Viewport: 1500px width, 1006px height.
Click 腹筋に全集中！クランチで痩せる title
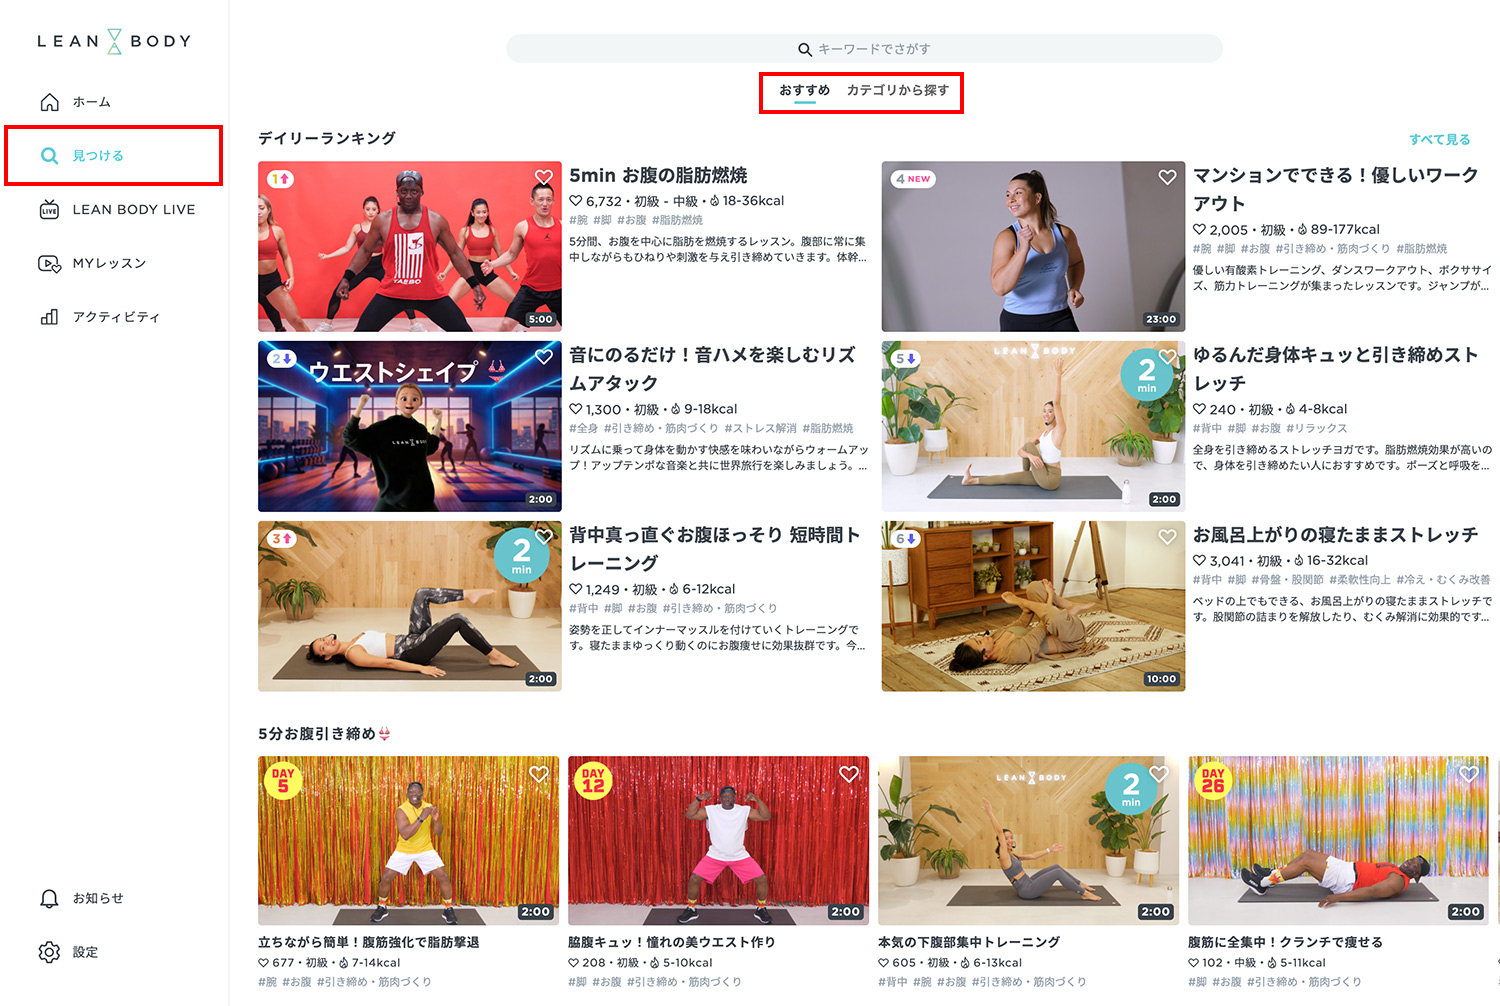(1285, 942)
